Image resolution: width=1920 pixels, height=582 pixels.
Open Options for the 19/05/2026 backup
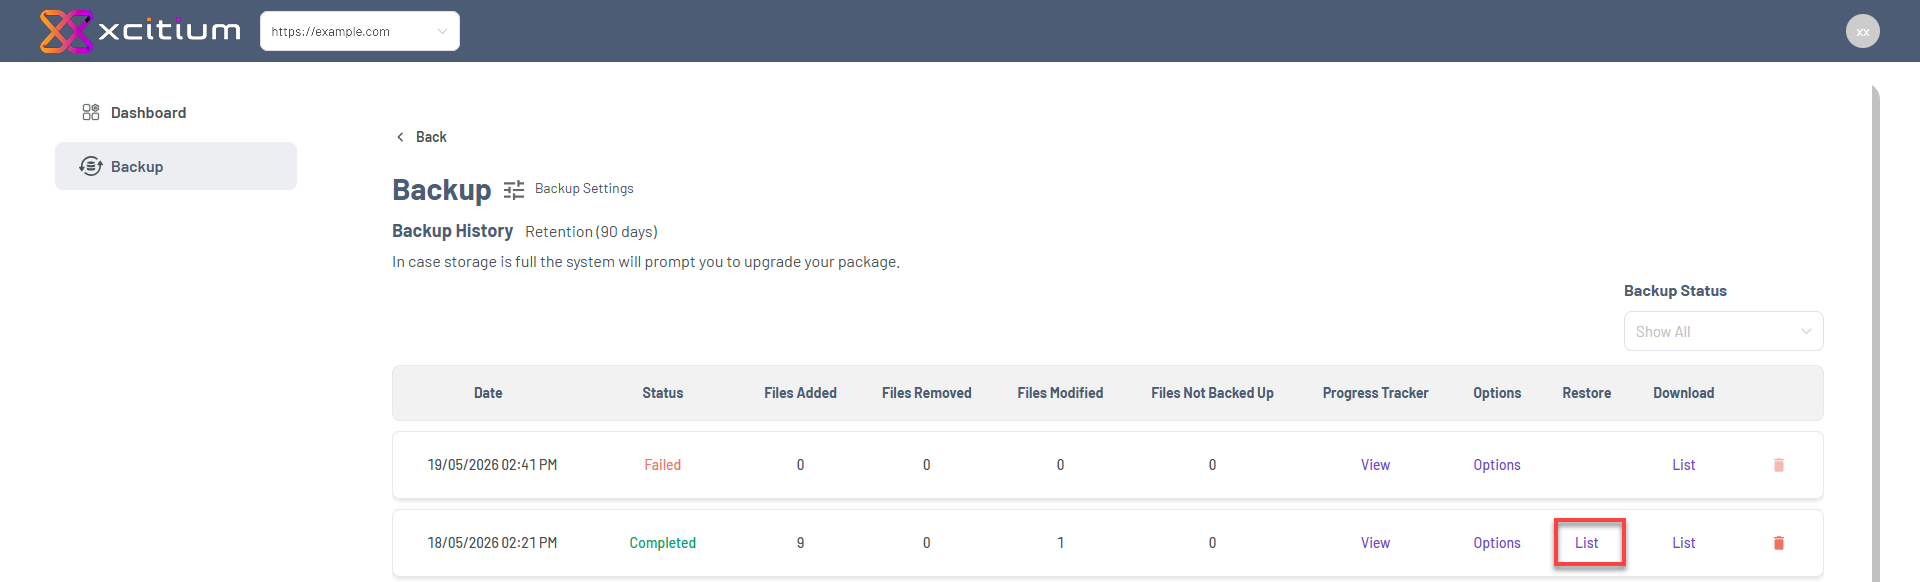click(x=1496, y=465)
